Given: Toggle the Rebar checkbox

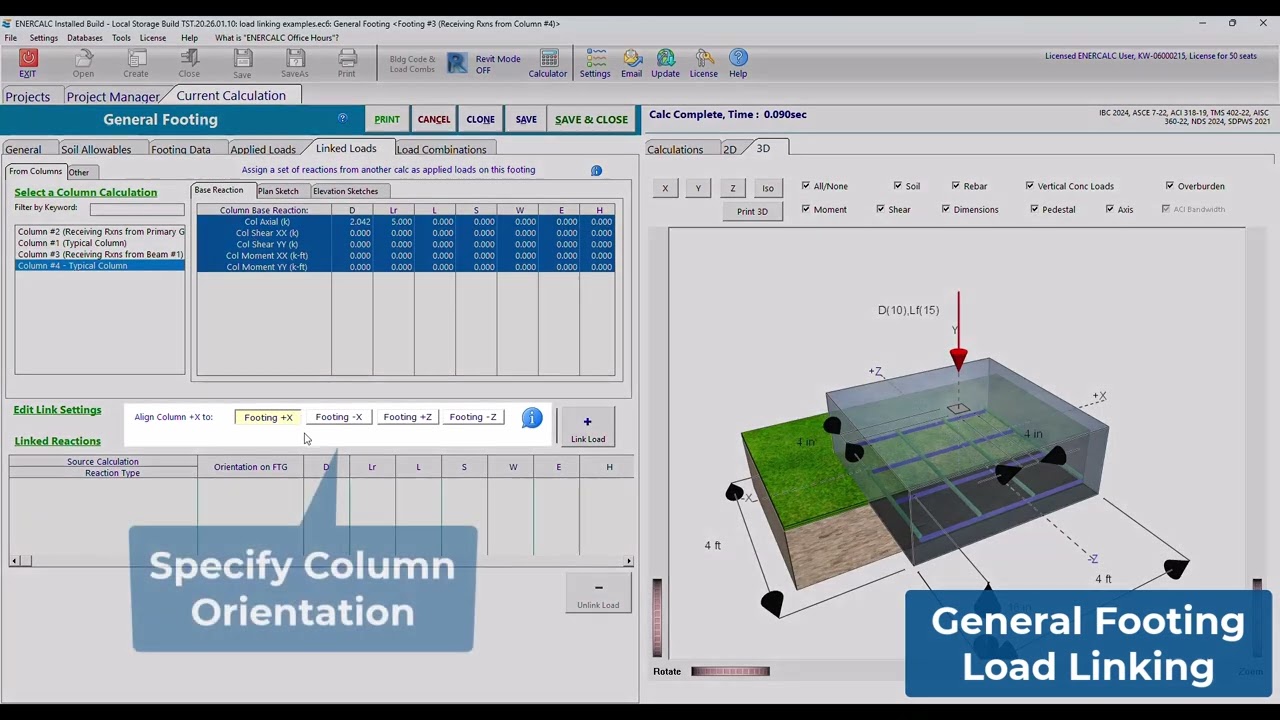Looking at the screenshot, I should click(x=956, y=186).
